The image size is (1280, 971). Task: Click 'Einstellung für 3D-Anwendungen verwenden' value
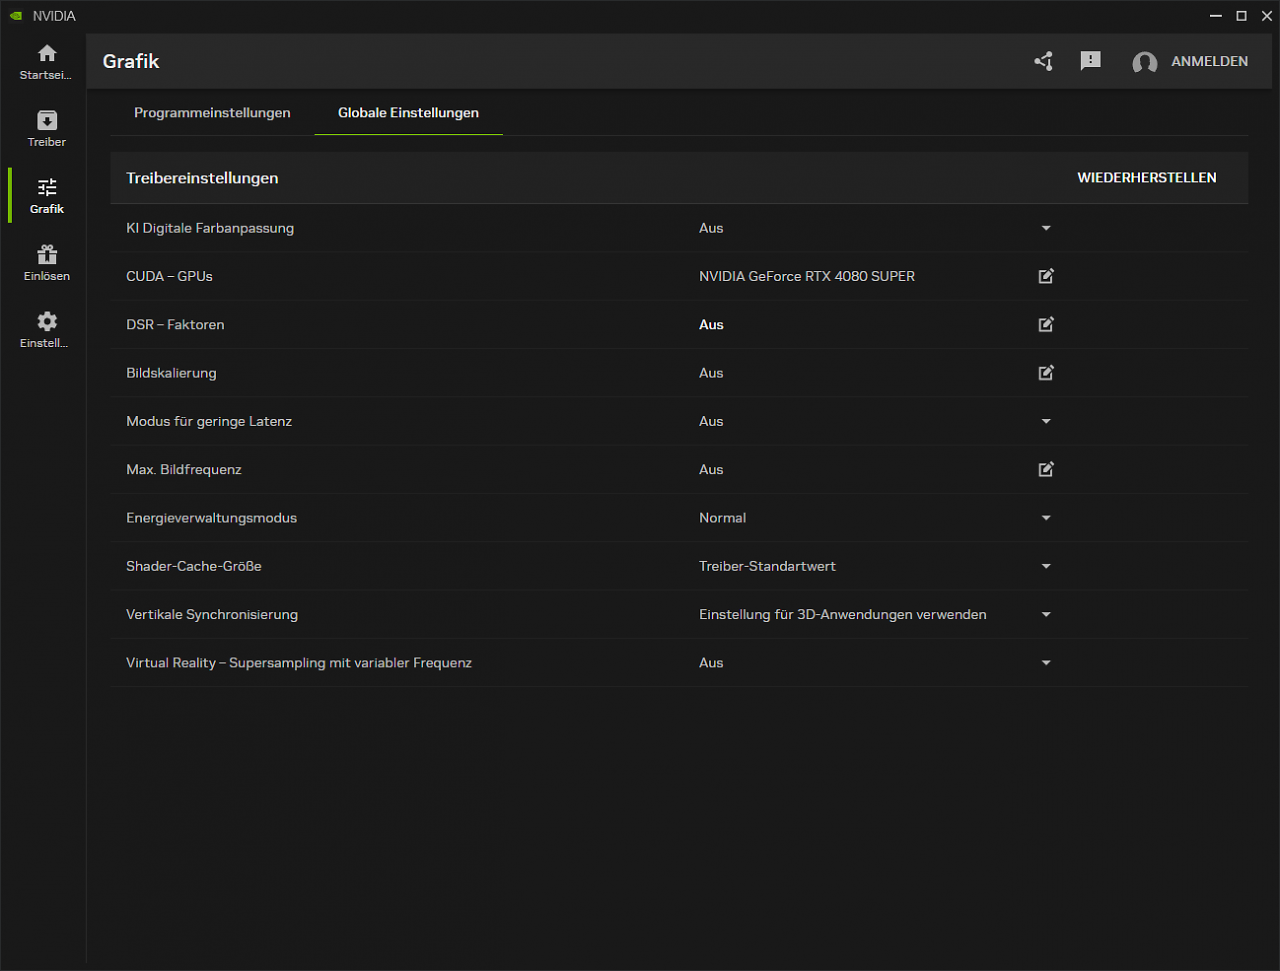(843, 614)
